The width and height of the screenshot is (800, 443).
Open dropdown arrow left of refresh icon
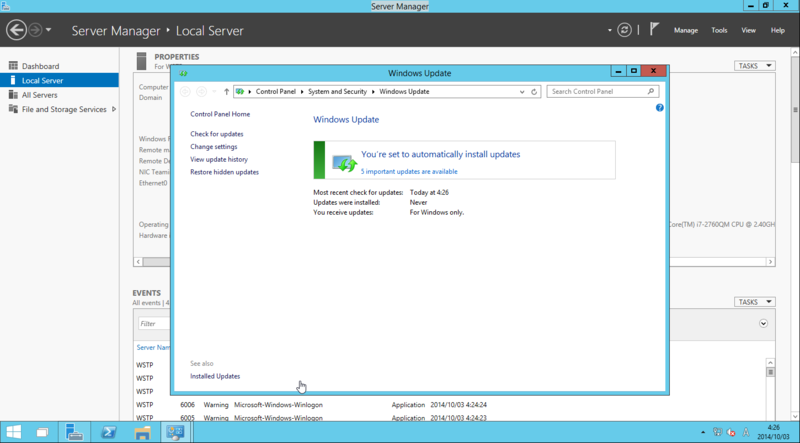pyautogui.click(x=610, y=30)
